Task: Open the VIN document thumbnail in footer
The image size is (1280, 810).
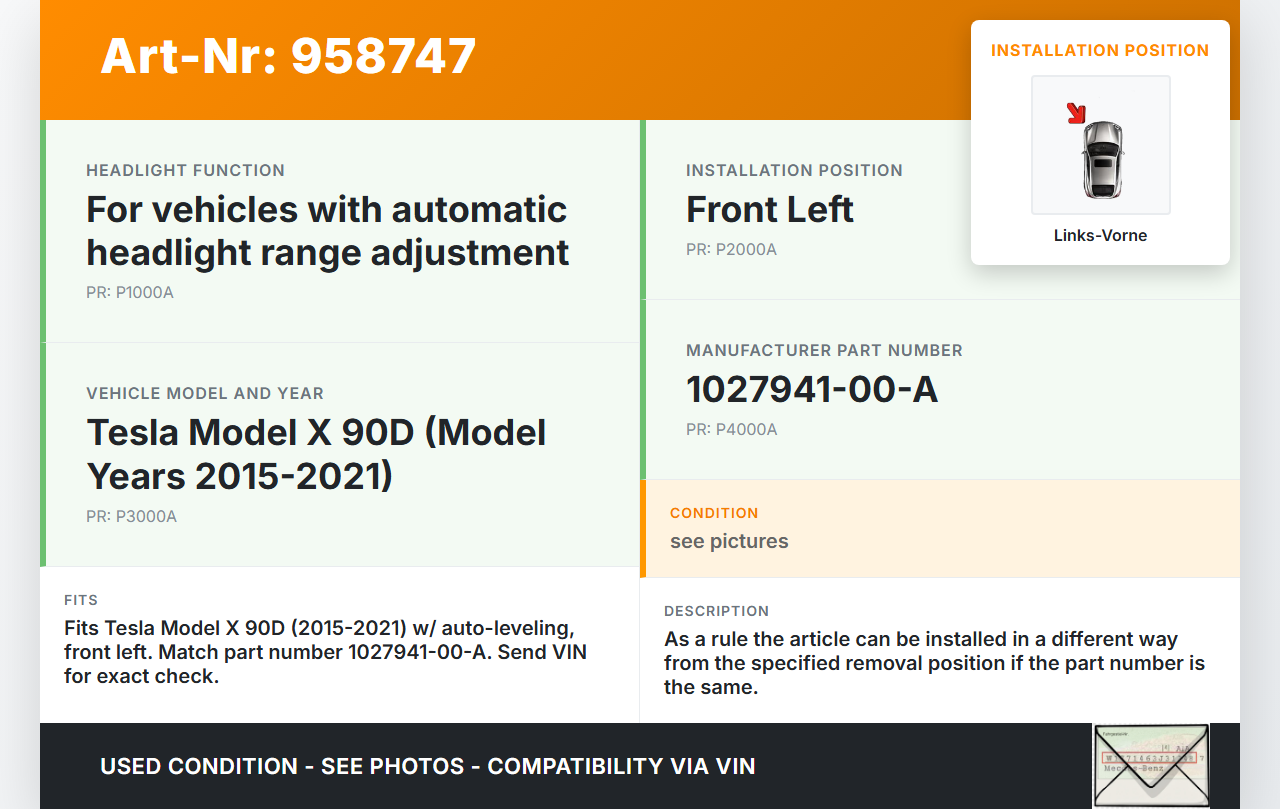Action: point(1150,765)
